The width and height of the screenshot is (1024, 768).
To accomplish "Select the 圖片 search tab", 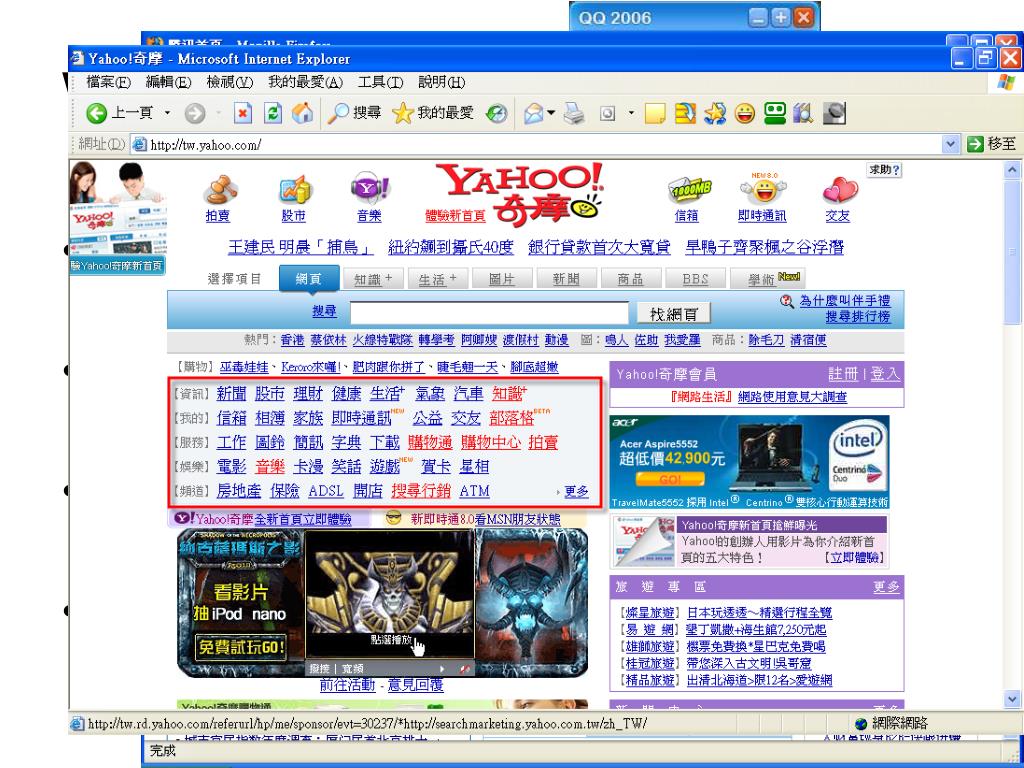I will pyautogui.click(x=502, y=279).
